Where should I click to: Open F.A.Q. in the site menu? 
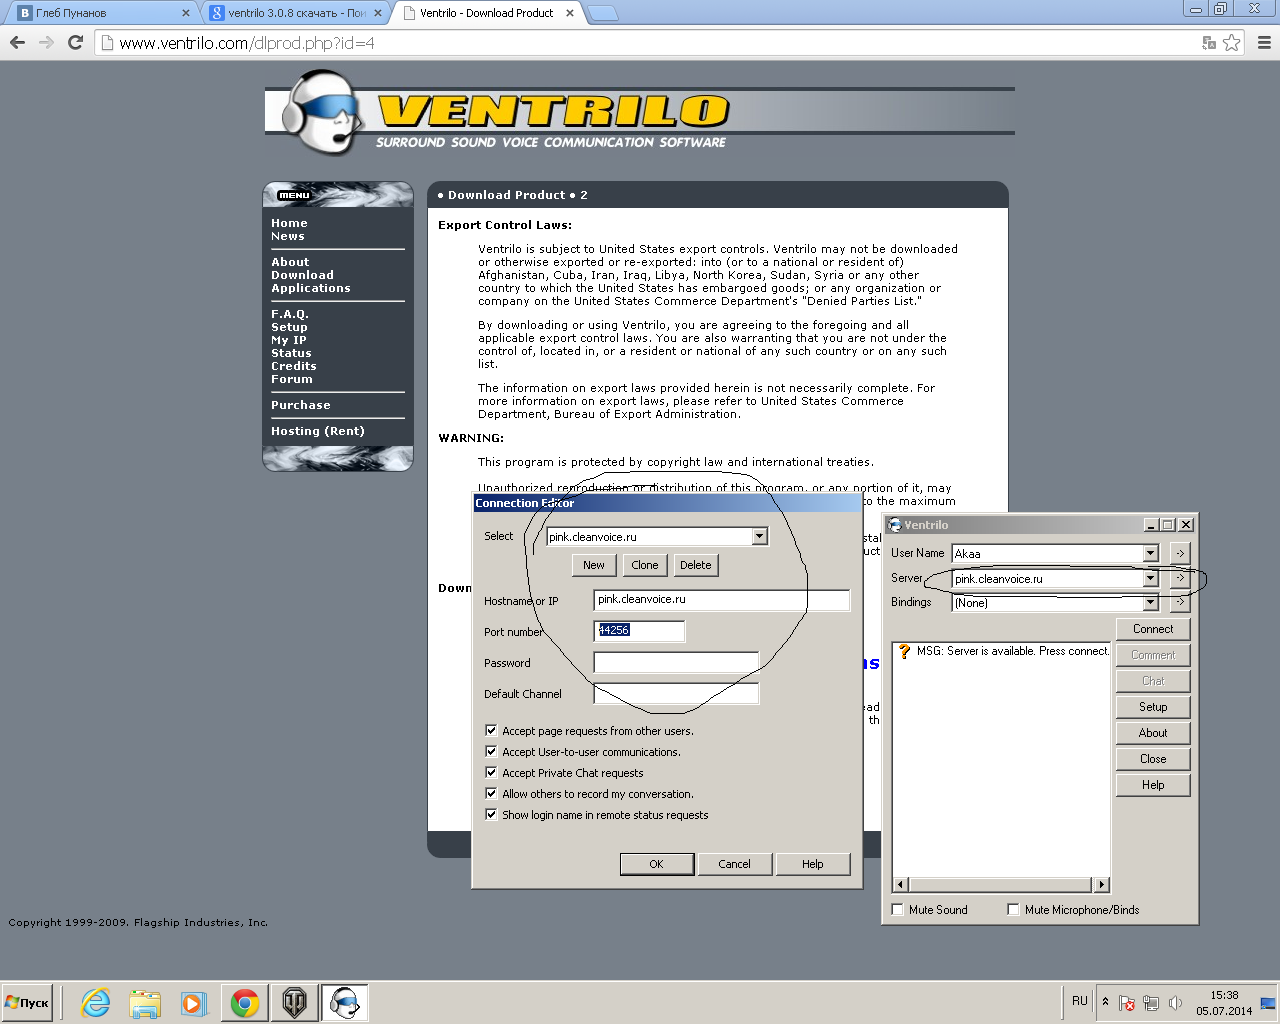click(290, 314)
